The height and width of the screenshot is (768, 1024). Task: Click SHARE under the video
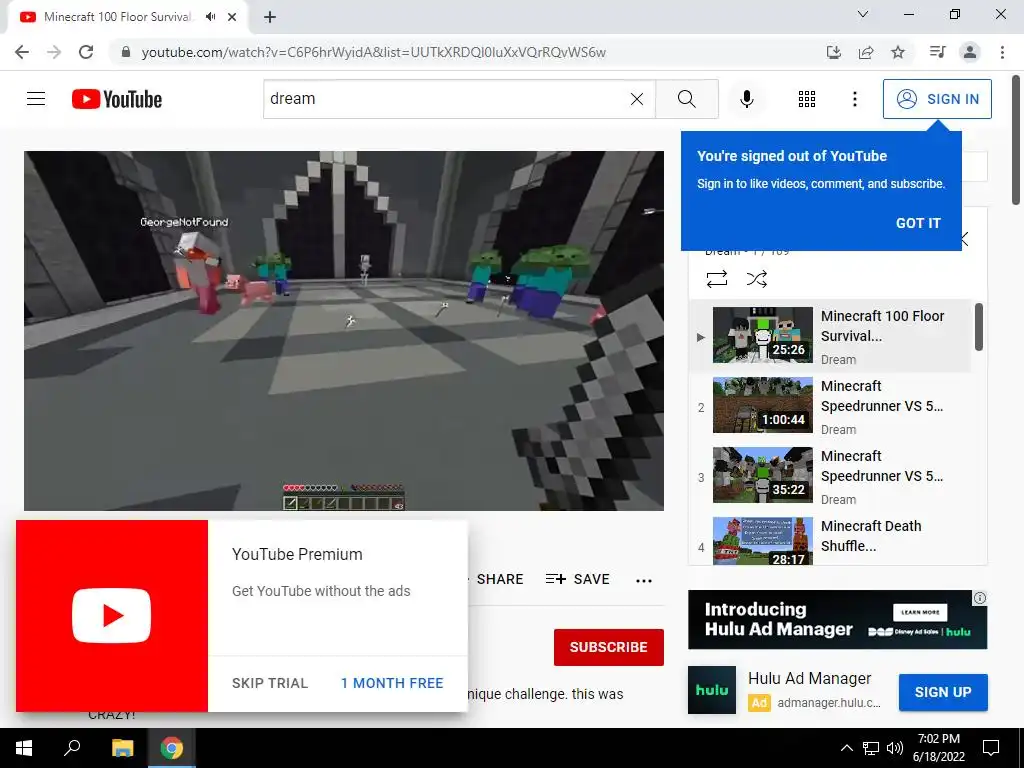tap(500, 579)
